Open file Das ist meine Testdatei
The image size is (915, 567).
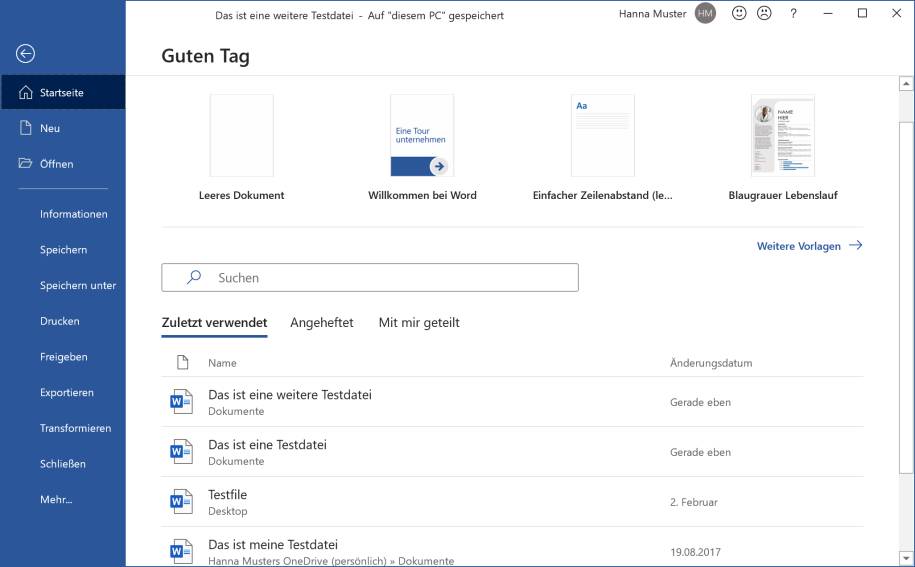(x=273, y=544)
